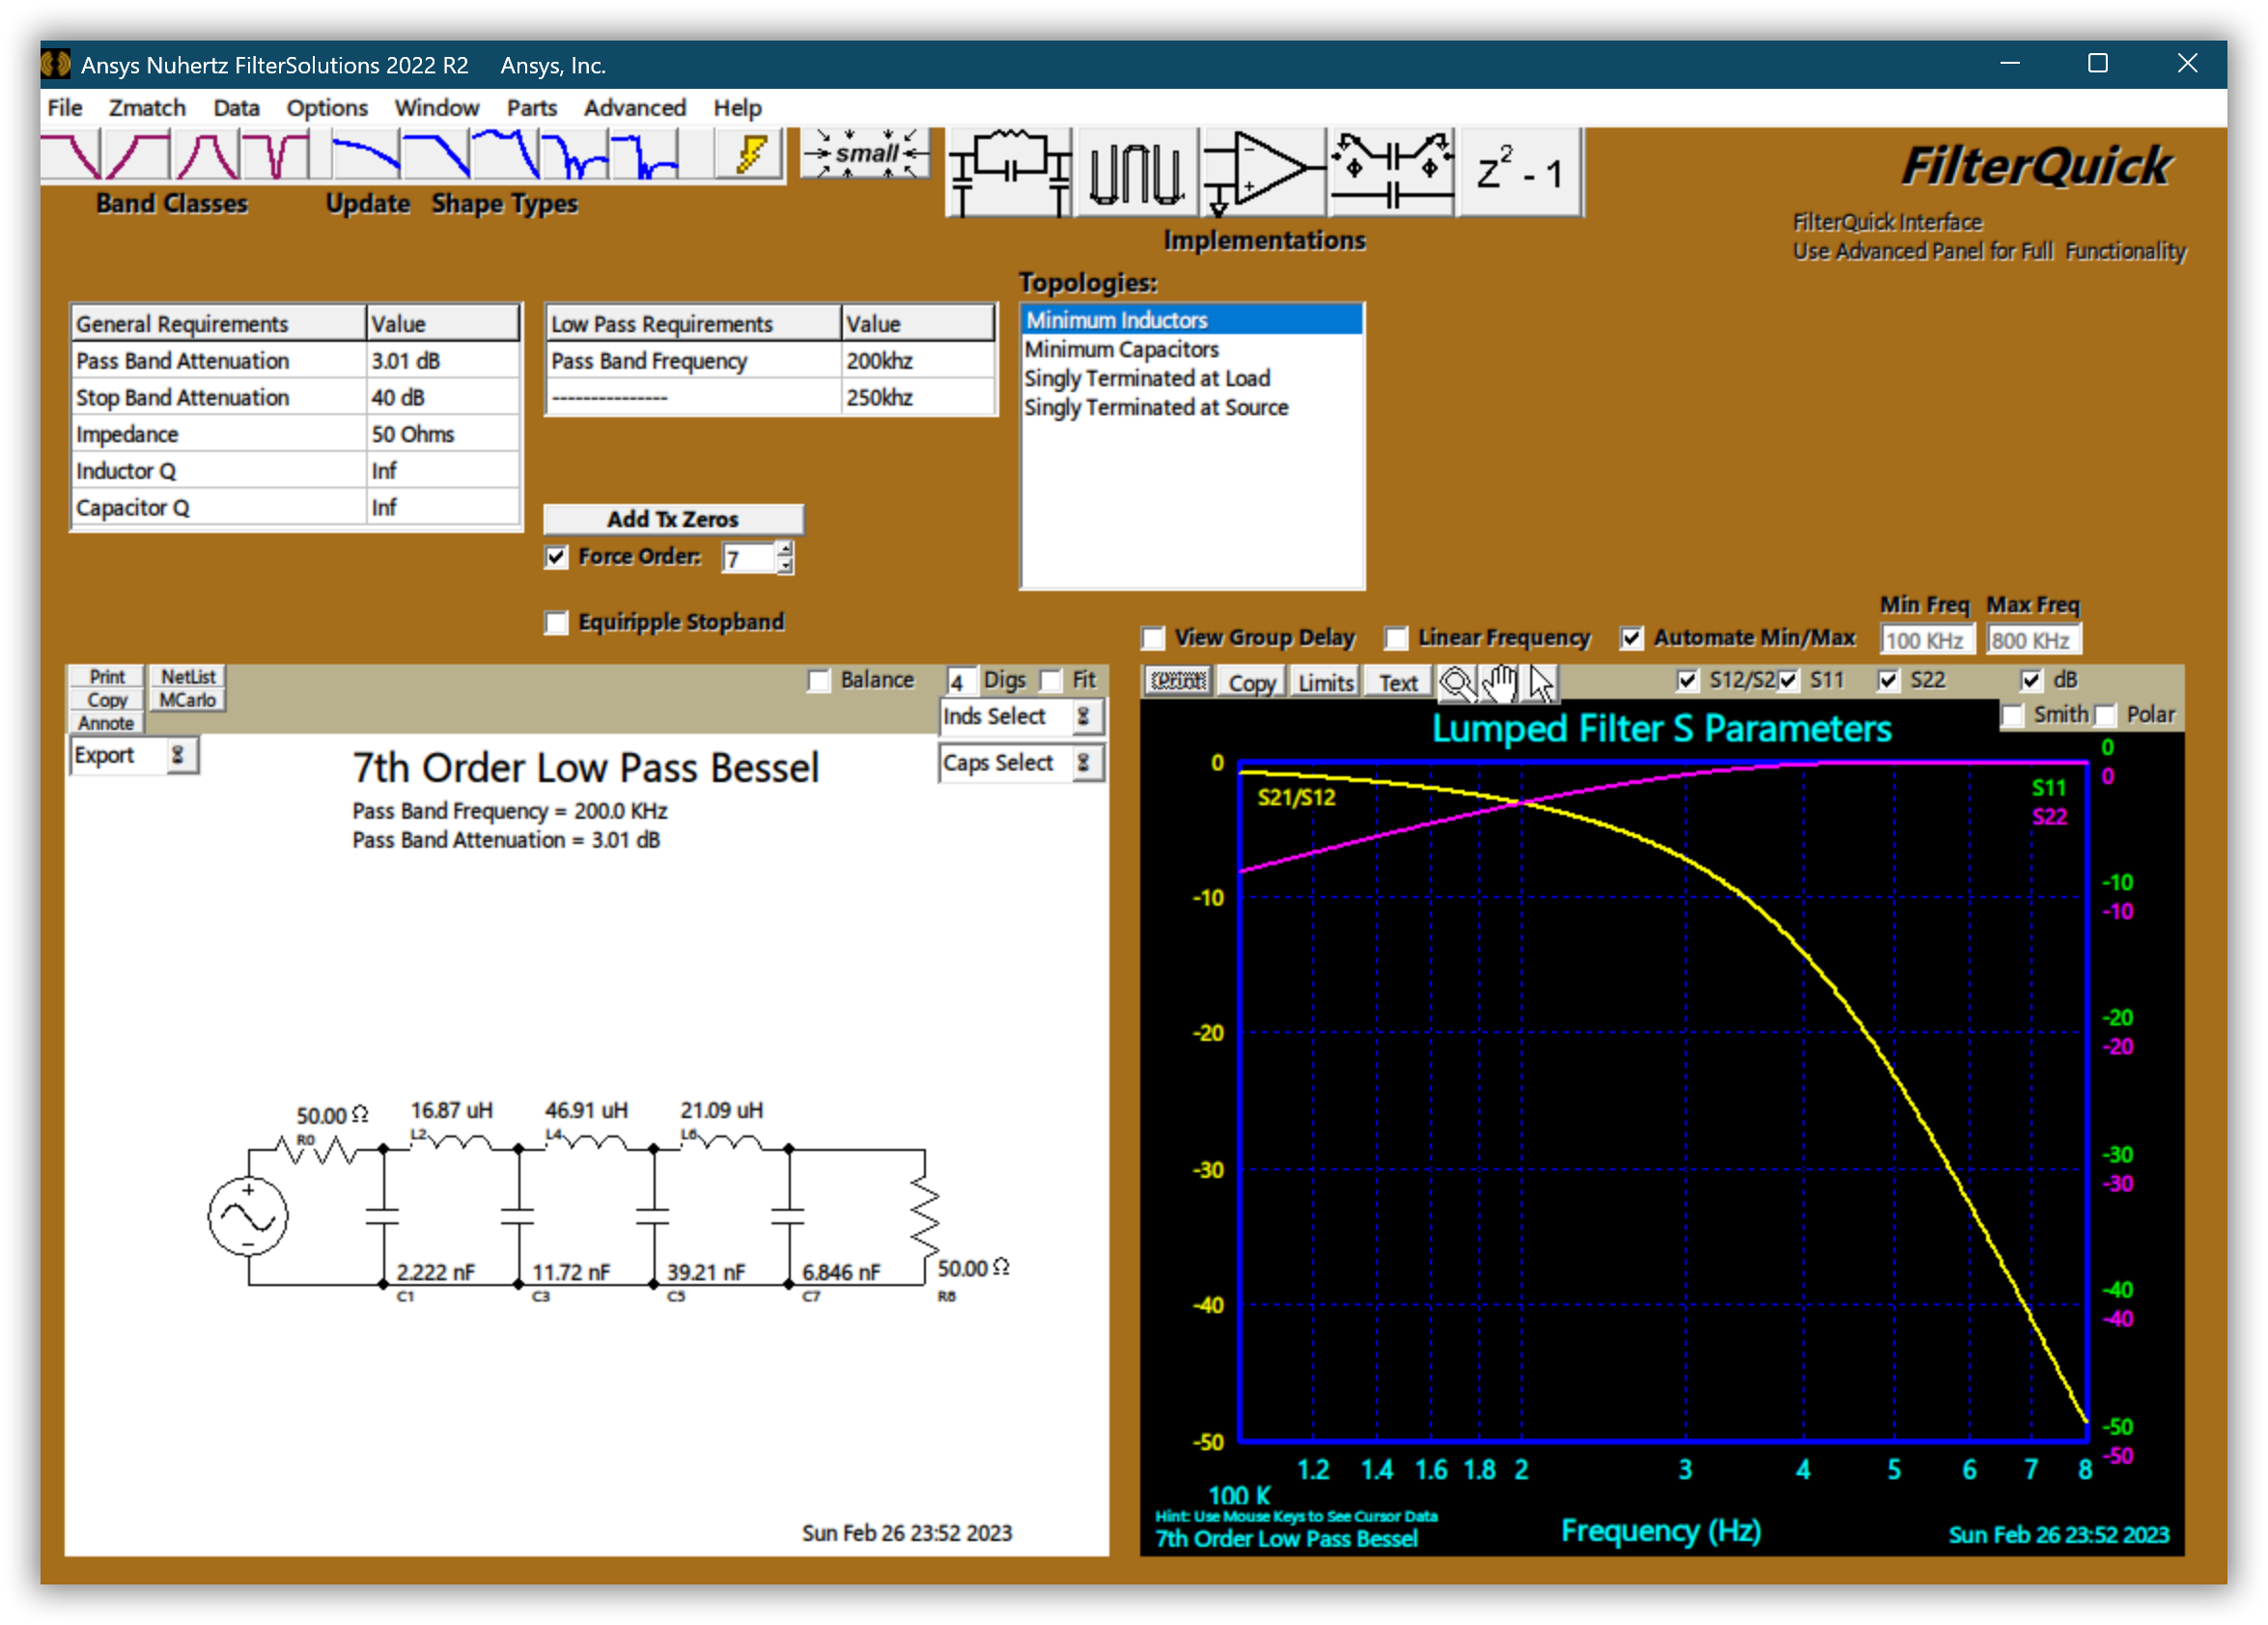Activate the plot magnifier zoom tool
2268x1625 pixels.
tap(1456, 683)
